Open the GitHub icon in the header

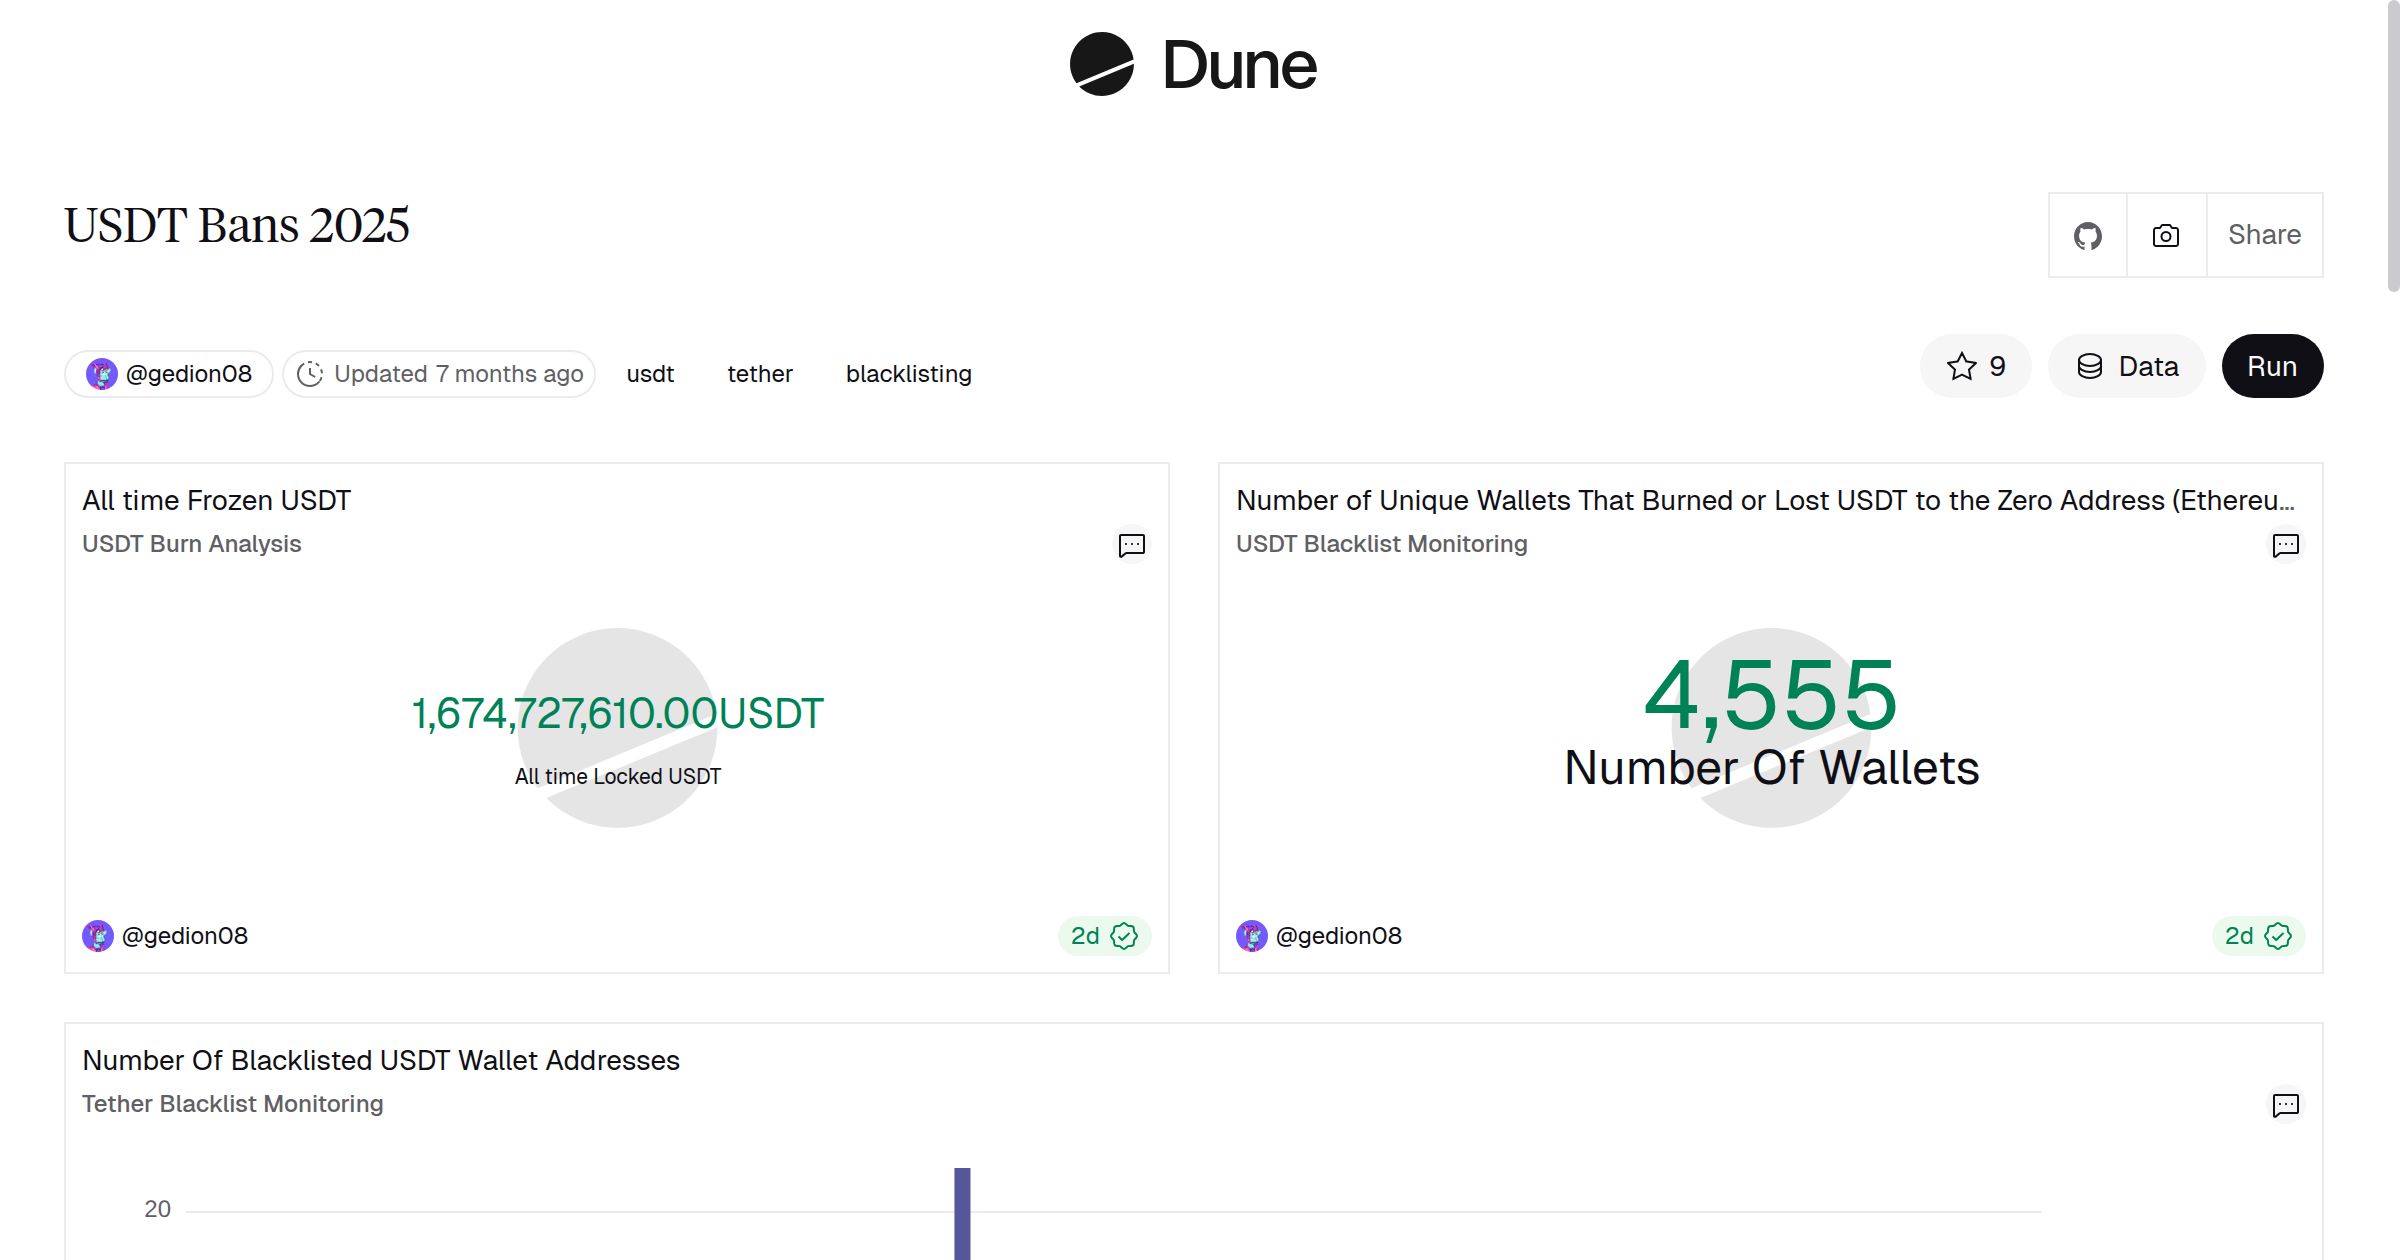coord(2087,235)
